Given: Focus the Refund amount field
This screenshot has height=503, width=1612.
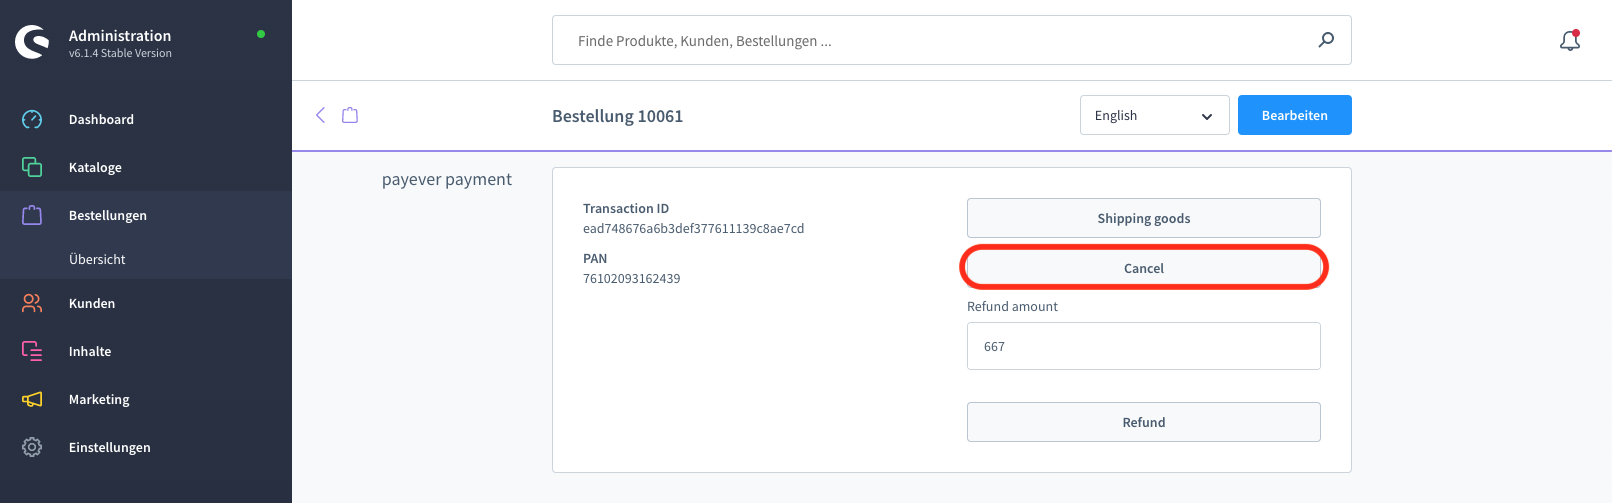Looking at the screenshot, I should pos(1144,346).
